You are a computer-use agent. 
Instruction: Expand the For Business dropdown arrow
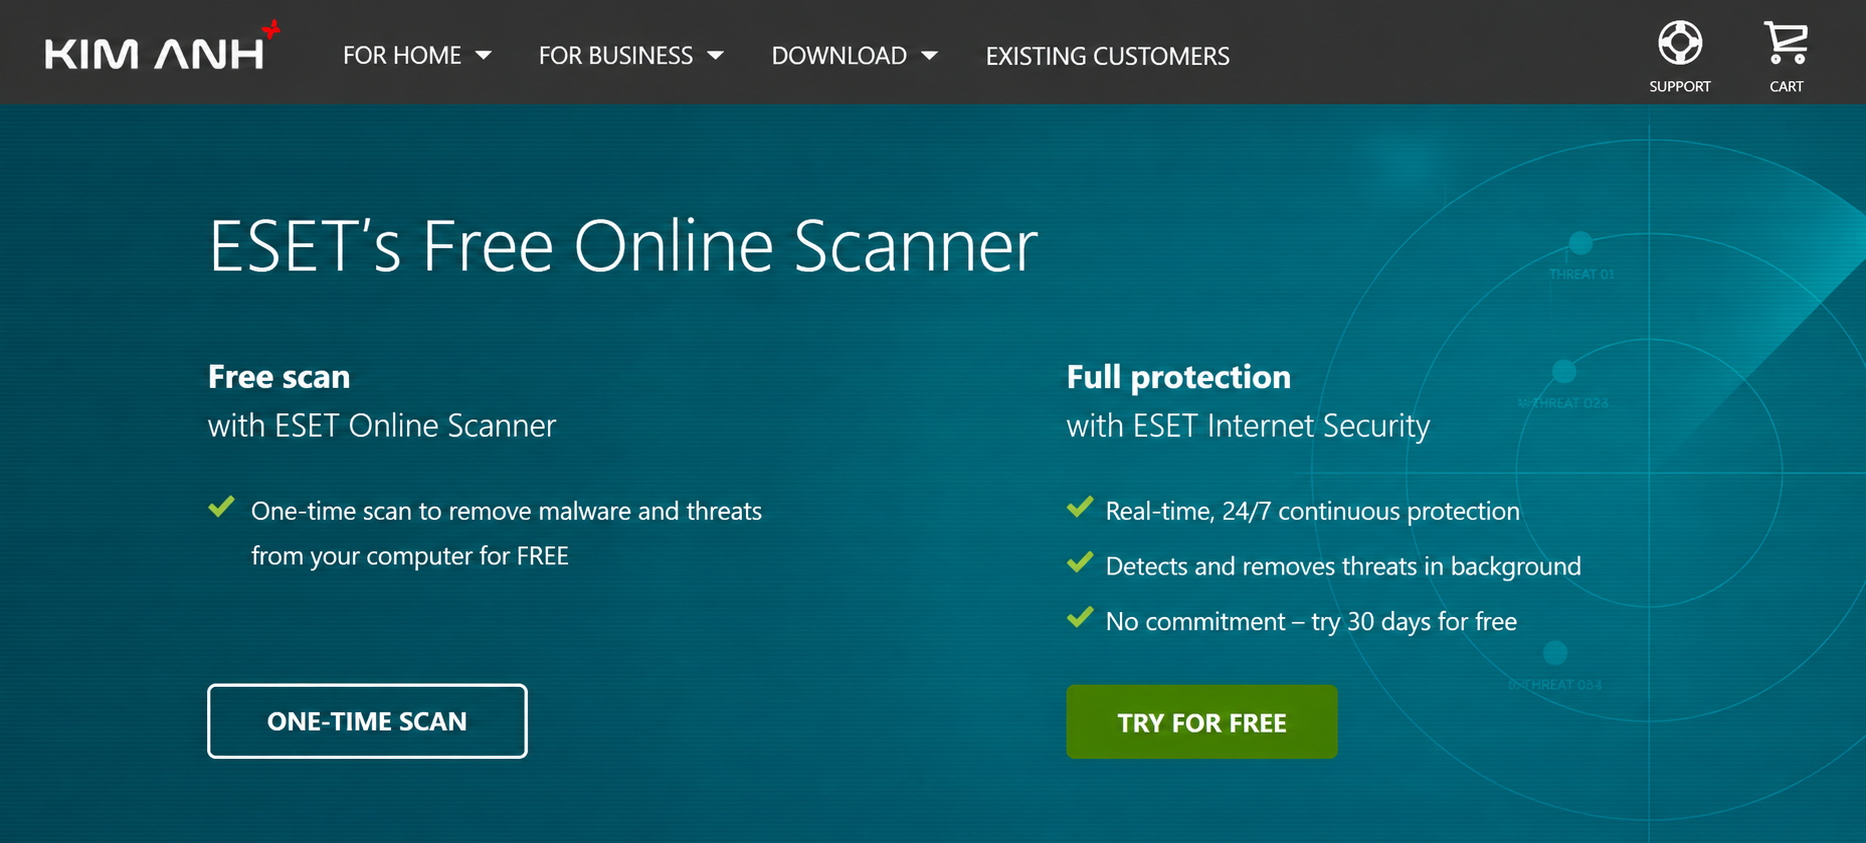715,55
